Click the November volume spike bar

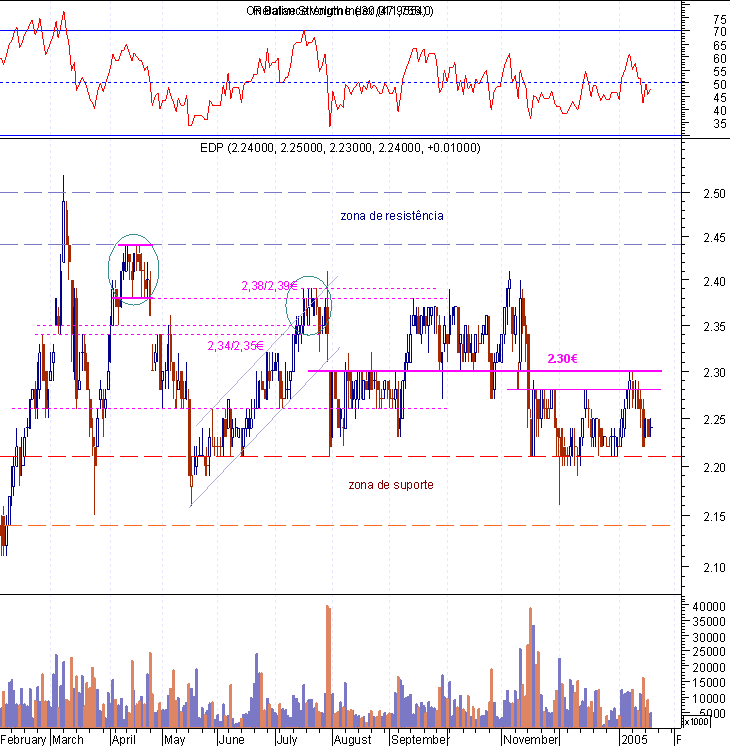click(530, 667)
